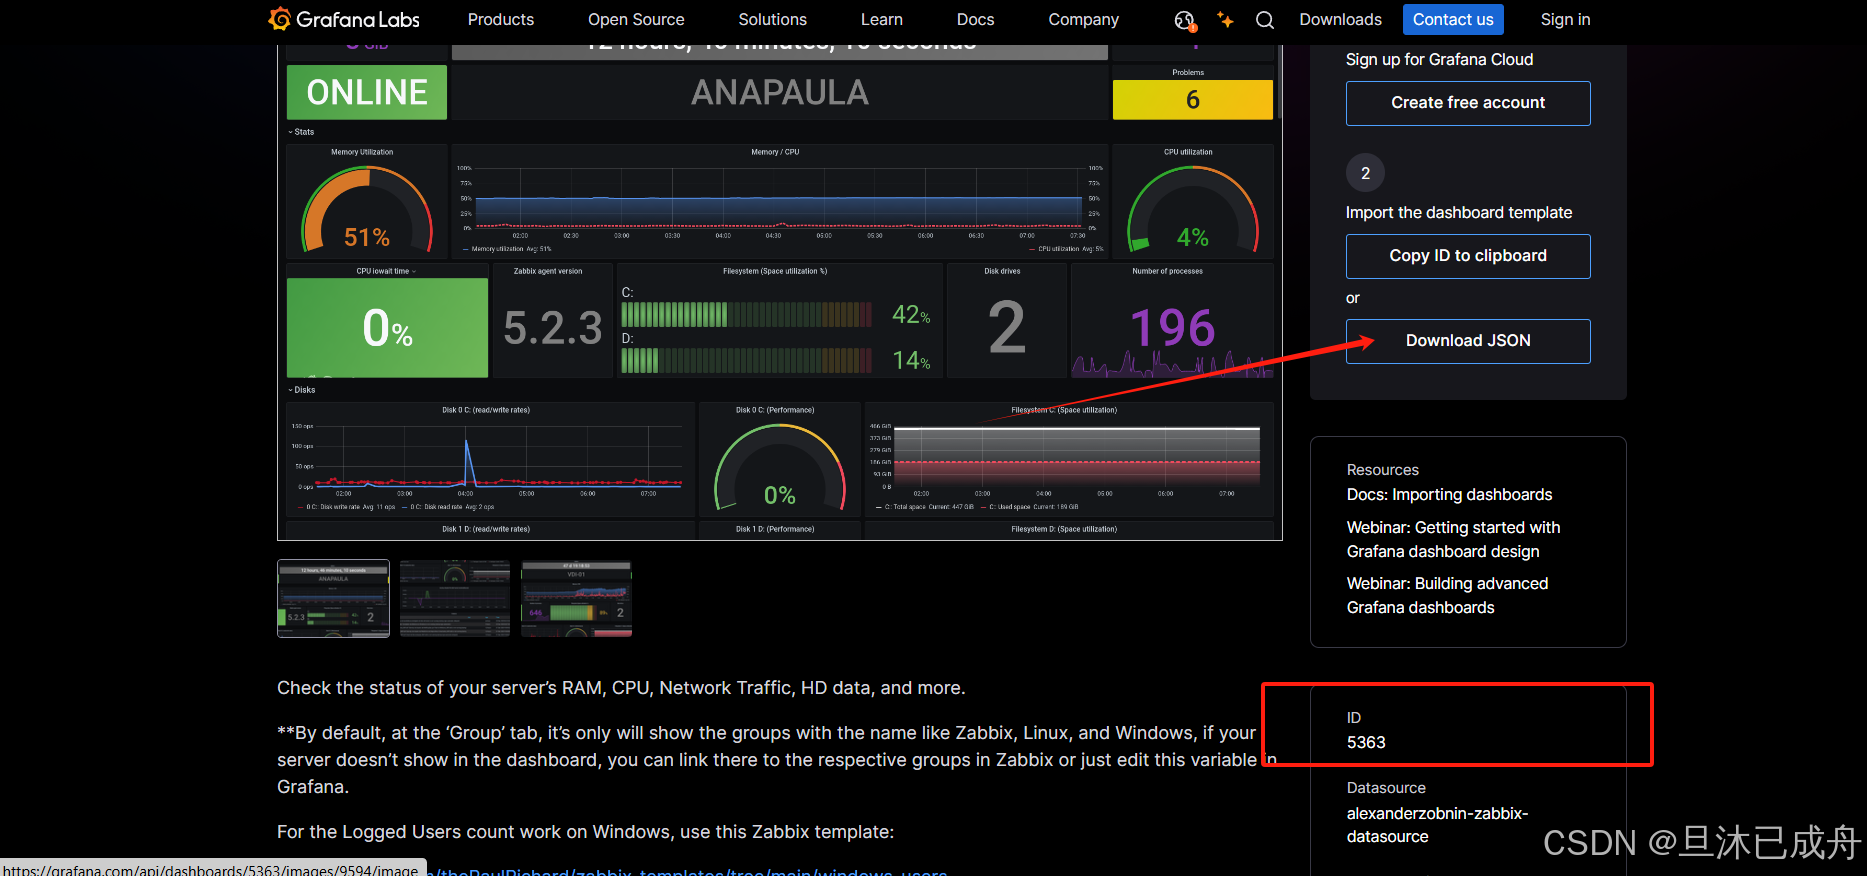Select the first dashboard screenshot thumbnail
Screen dimensions: 1867x876
333,599
